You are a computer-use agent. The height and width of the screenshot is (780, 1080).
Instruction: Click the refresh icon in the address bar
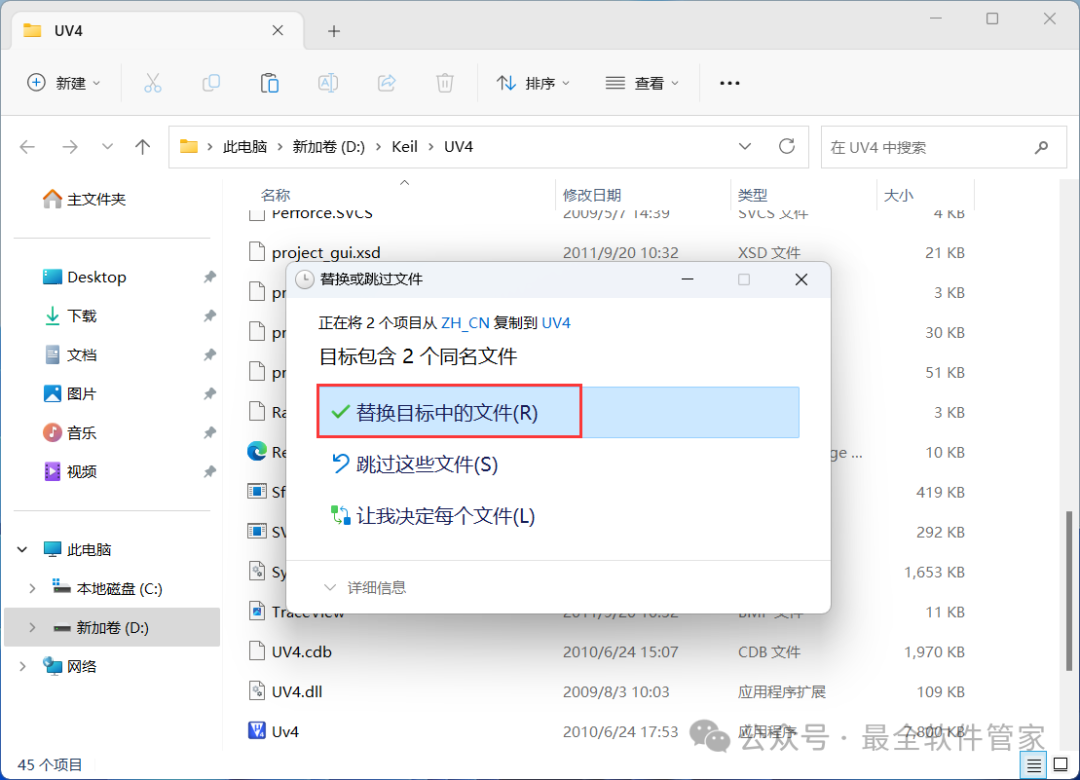789,146
